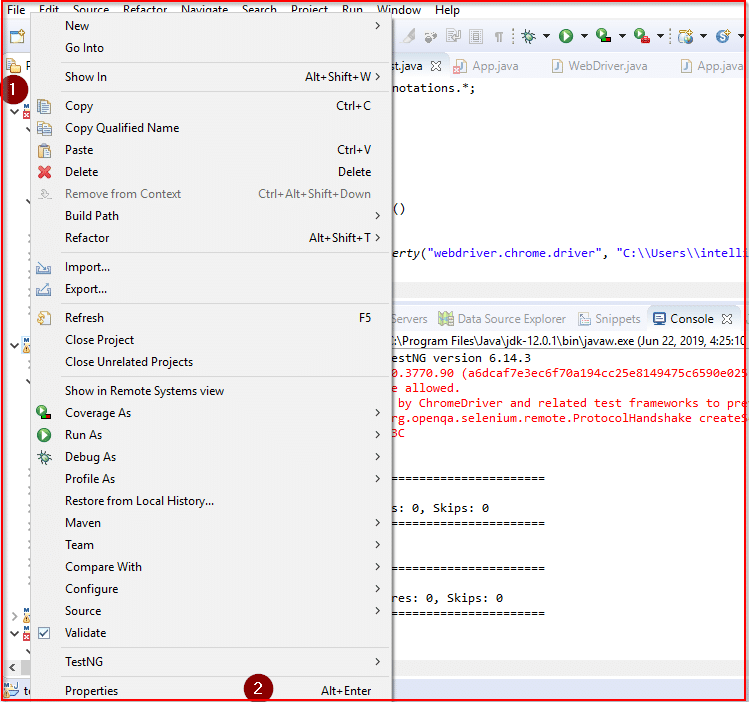Click the Package Explorer scroll-left arrow
Viewport: 749px width, 702px height.
12,667
